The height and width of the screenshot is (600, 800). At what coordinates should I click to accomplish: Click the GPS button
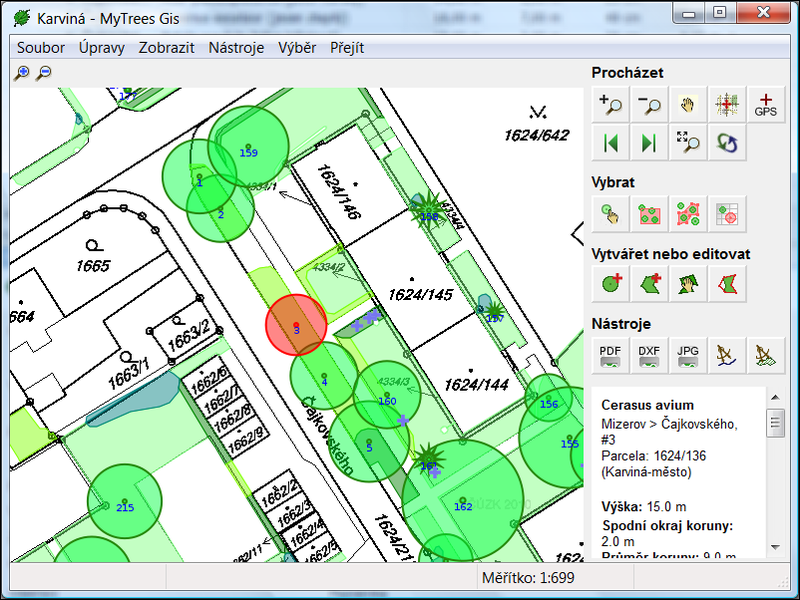tap(766, 105)
